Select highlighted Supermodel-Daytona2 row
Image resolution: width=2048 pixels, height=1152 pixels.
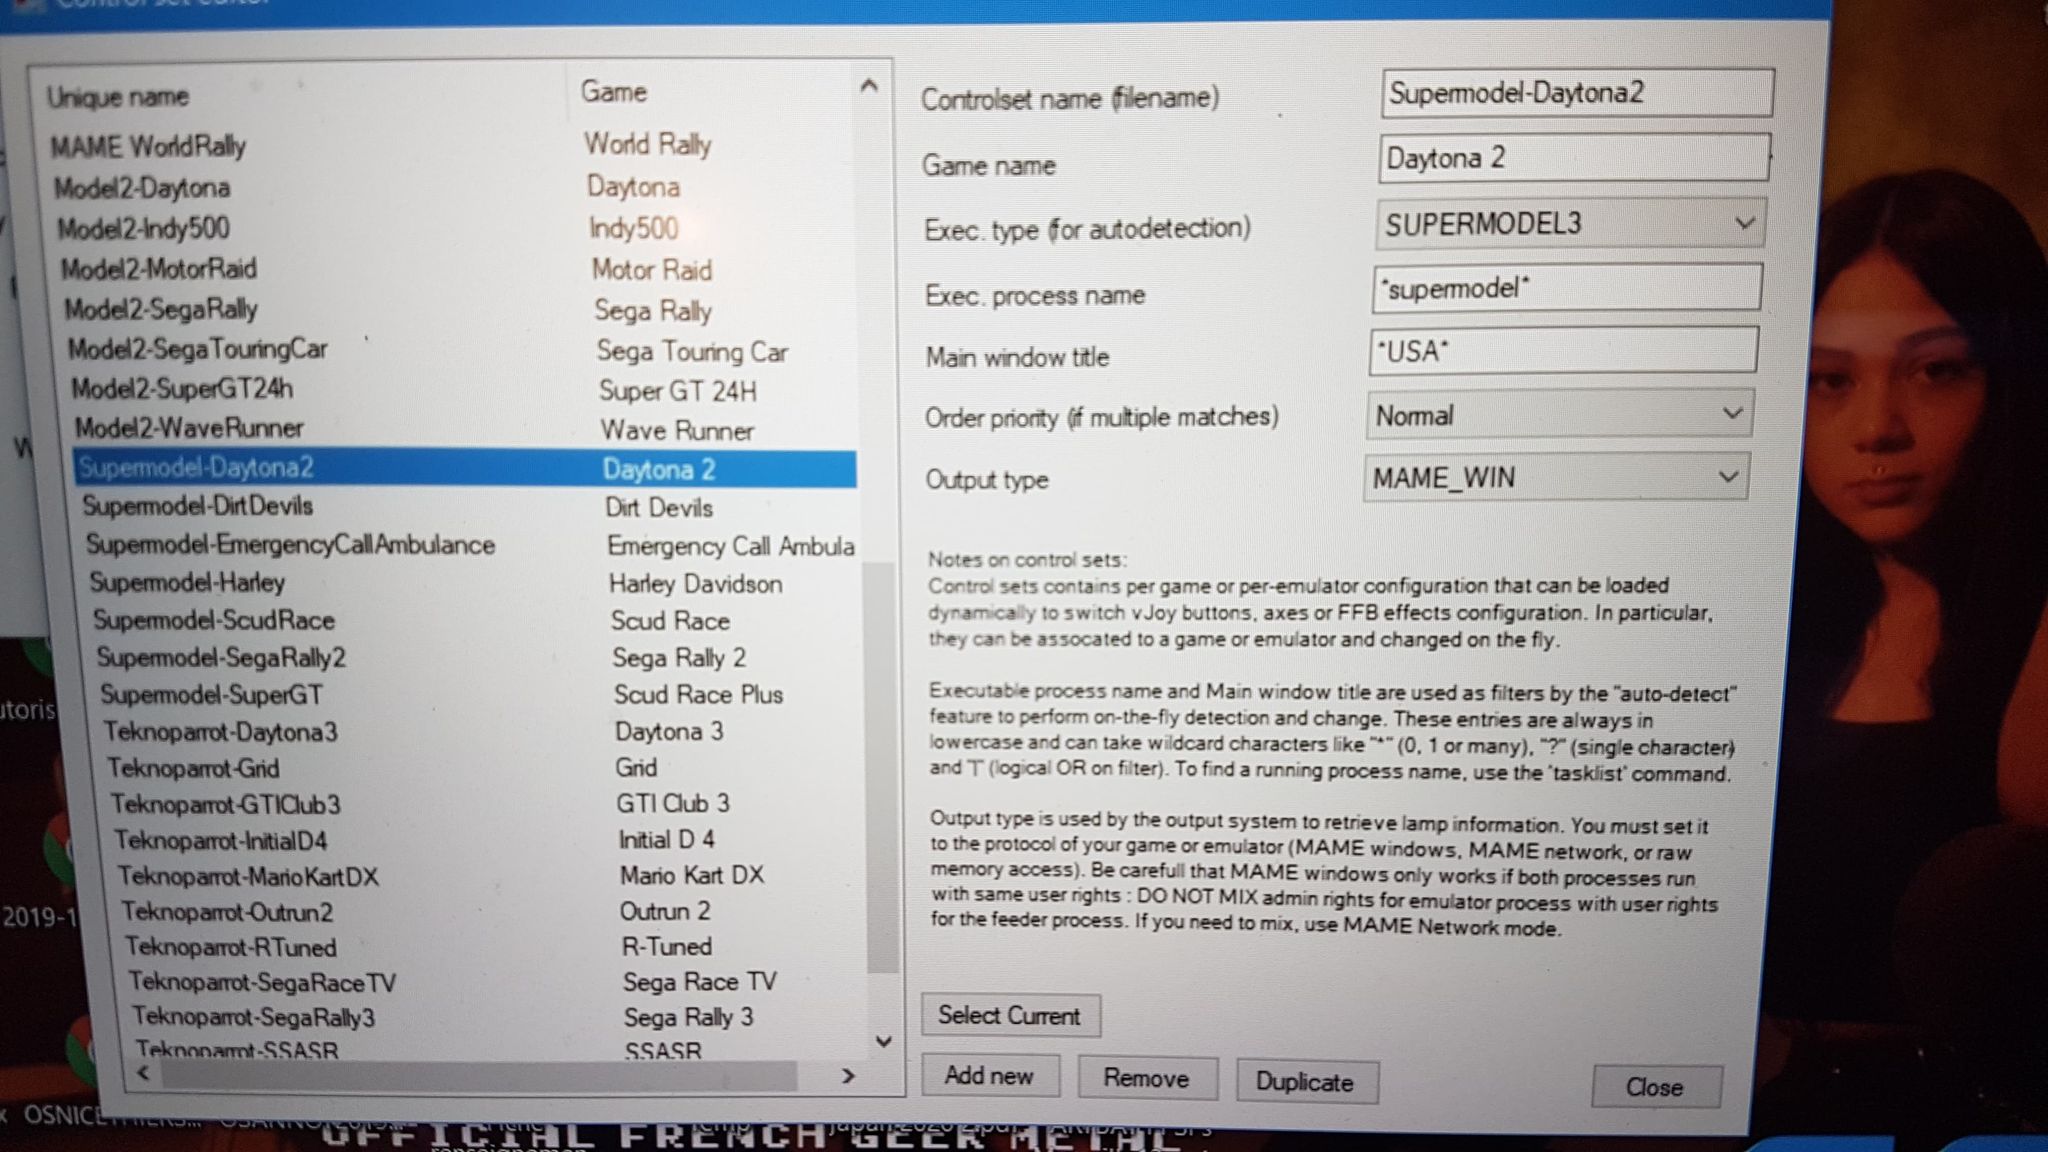[465, 468]
